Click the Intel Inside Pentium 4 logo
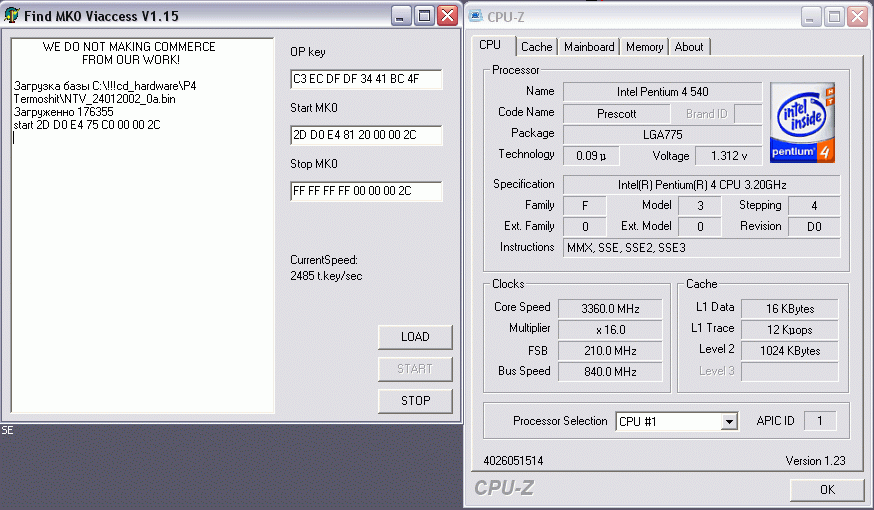 [x=802, y=123]
